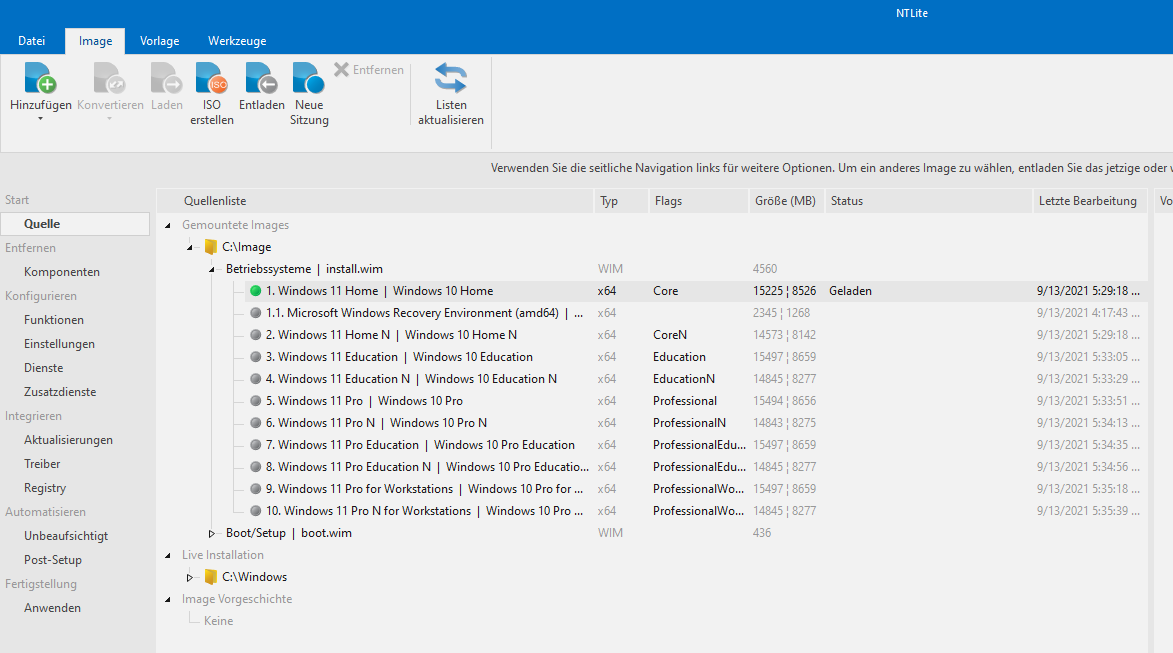1173x653 pixels.
Task: Open Dienste page
Action: point(43,367)
